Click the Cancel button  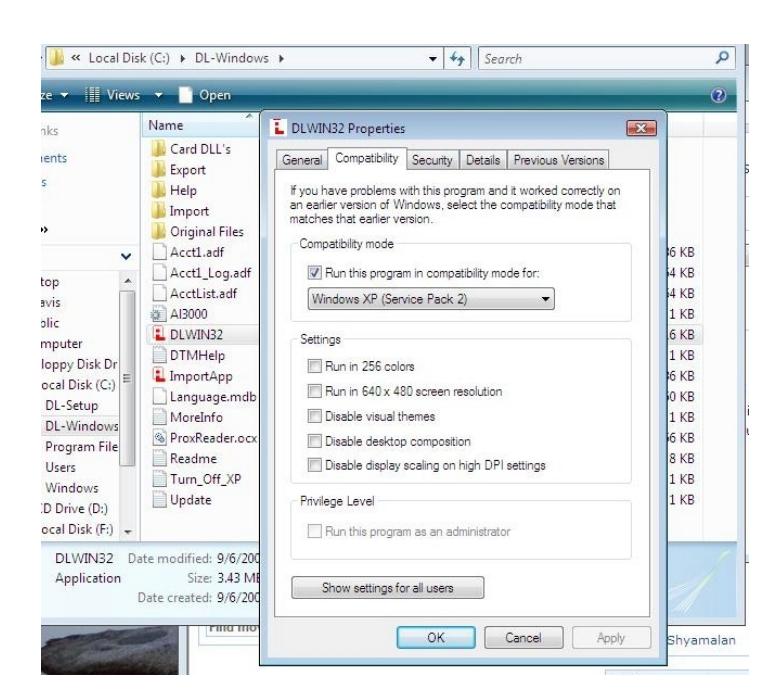point(523,638)
